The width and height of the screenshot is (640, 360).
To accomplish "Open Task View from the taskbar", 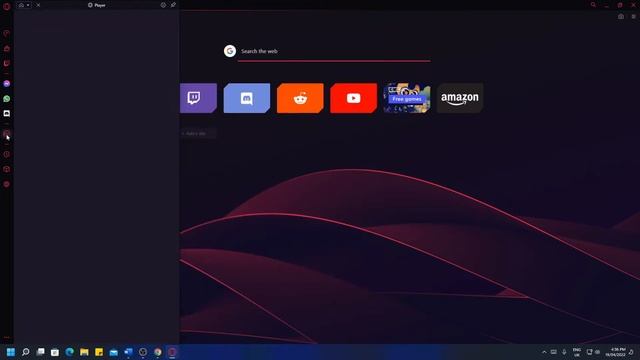I will (x=40, y=352).
